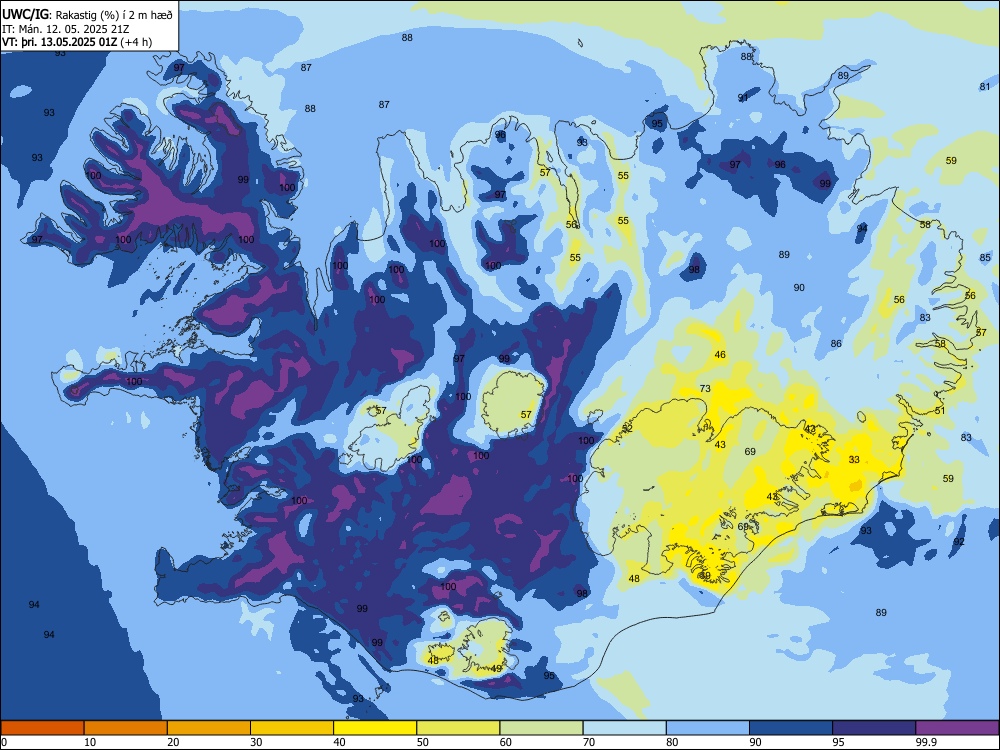This screenshot has width=1000, height=750.
Task: Click the humidity value '86' on the map
Action: coord(836,344)
